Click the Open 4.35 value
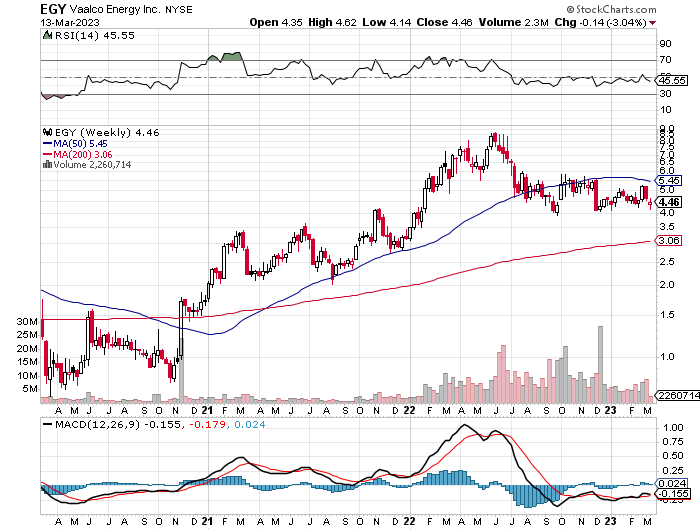This screenshot has width=700, height=530. point(276,22)
